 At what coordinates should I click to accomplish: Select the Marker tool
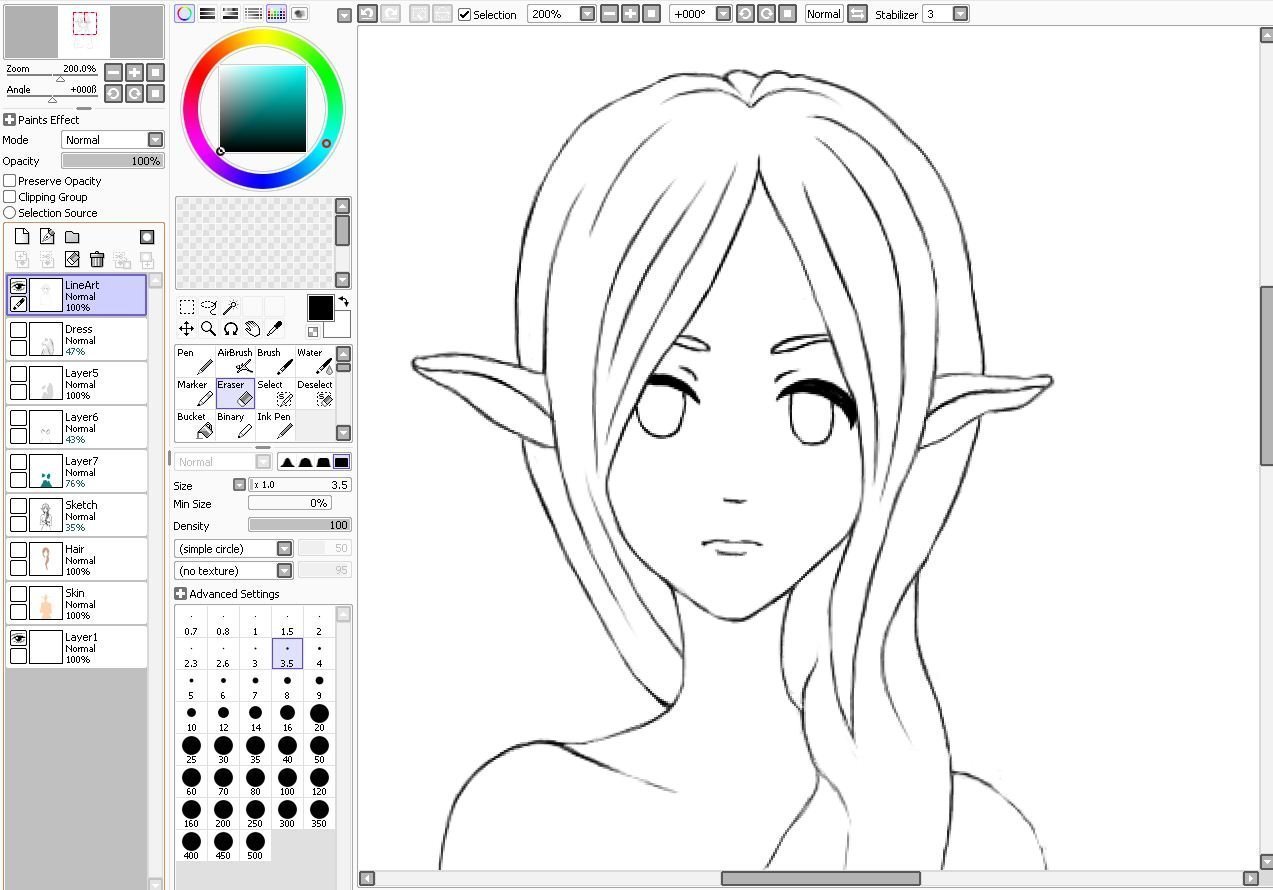pos(195,392)
